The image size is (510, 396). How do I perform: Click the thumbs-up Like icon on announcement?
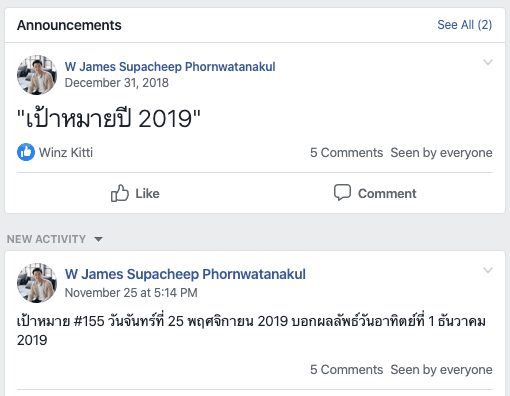[x=120, y=193]
